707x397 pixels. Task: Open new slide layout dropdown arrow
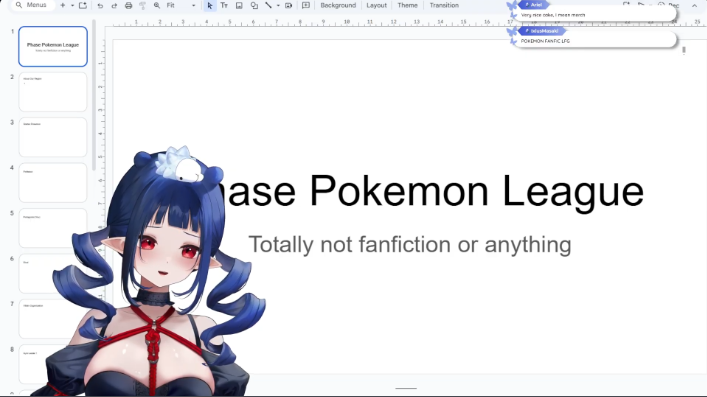tap(72, 5)
